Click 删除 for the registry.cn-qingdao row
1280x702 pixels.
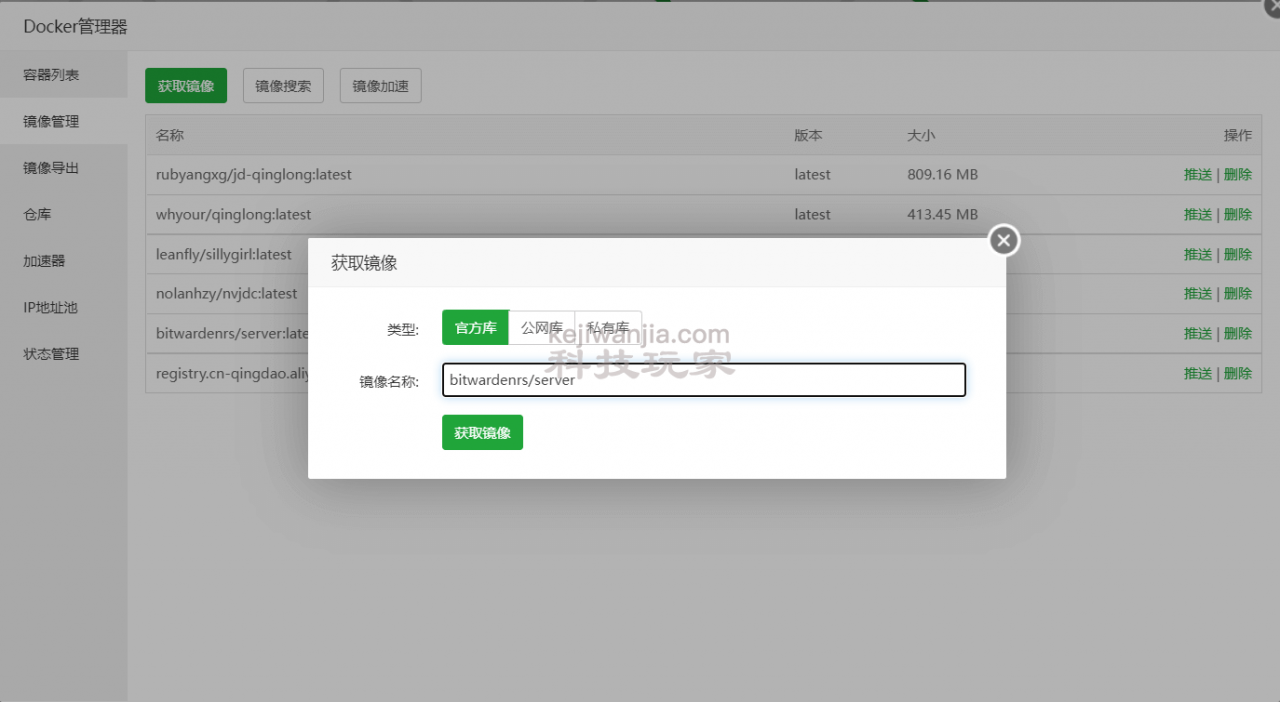click(1237, 373)
